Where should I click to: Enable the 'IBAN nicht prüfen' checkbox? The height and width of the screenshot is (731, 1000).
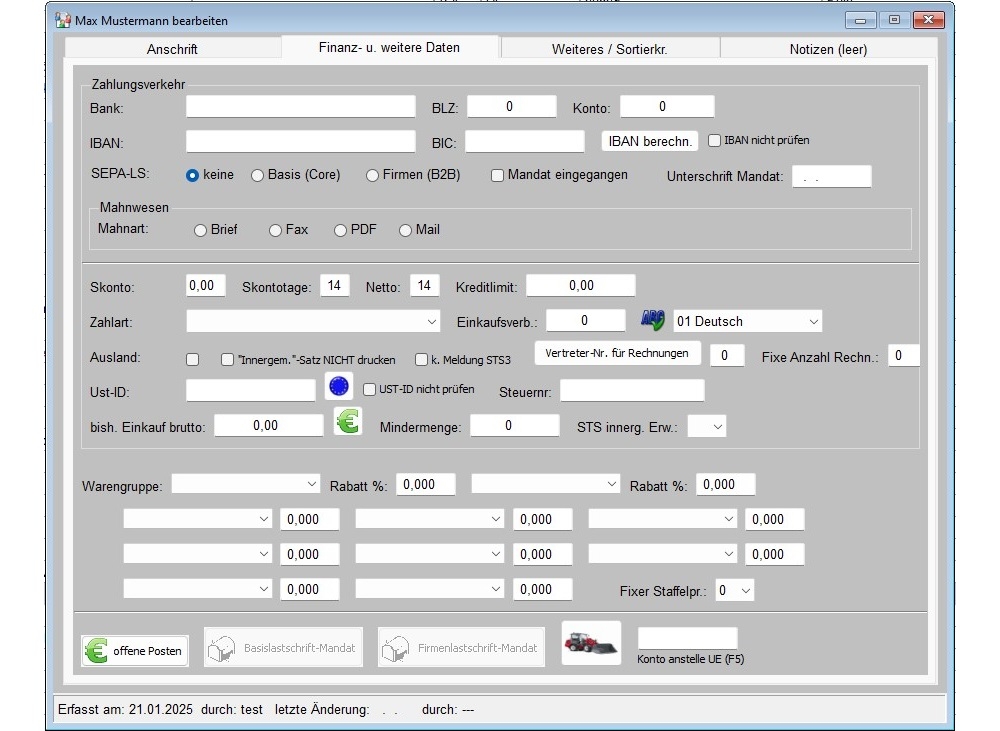click(x=715, y=141)
